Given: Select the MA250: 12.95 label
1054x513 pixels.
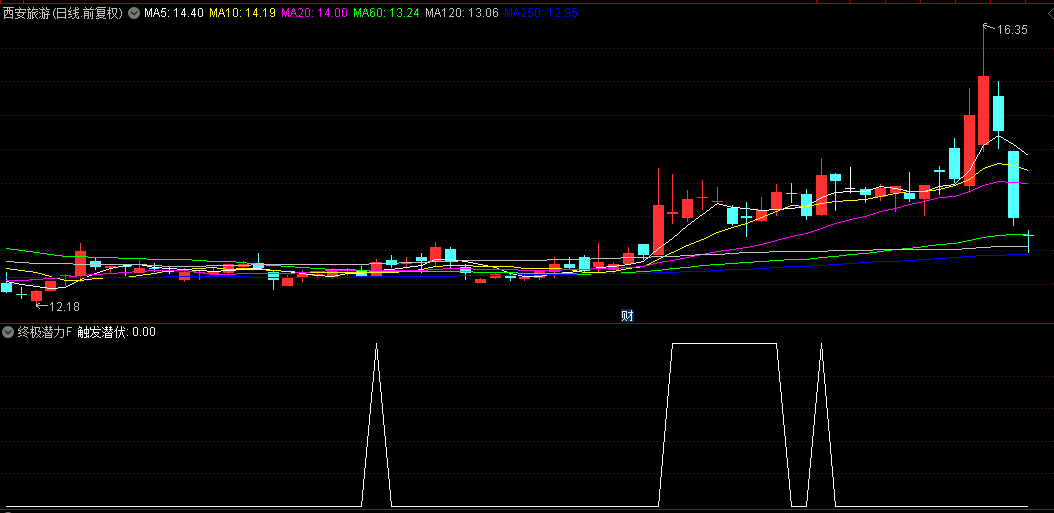Looking at the screenshot, I should coord(541,13).
